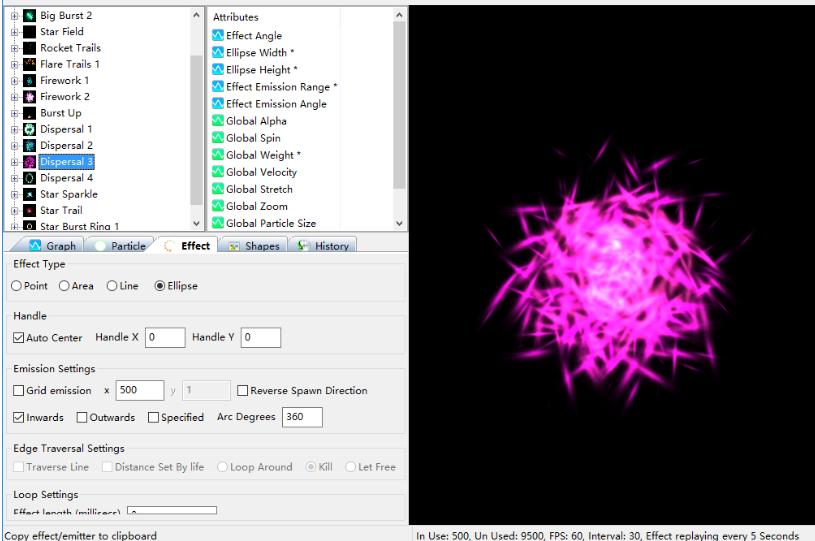This screenshot has width=815, height=541.
Task: Click the effects list vertical scrollbar thumb
Action: 196,130
